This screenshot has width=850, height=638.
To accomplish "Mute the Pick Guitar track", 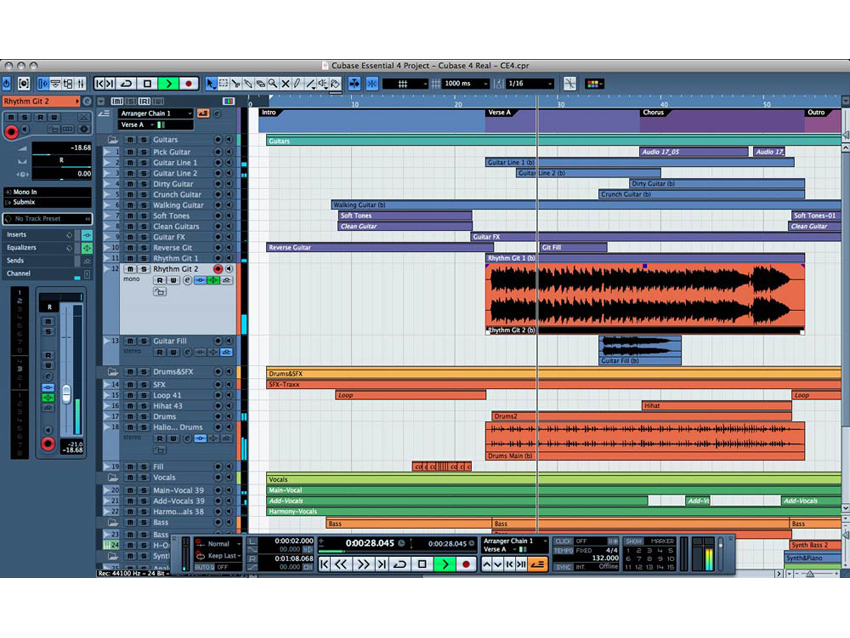I will tap(130, 152).
